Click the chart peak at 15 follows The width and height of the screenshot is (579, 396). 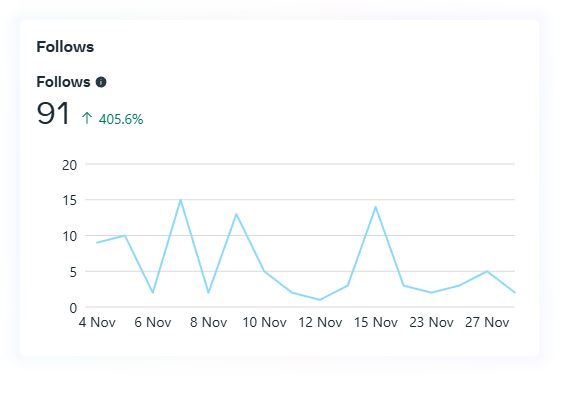pyautogui.click(x=181, y=200)
